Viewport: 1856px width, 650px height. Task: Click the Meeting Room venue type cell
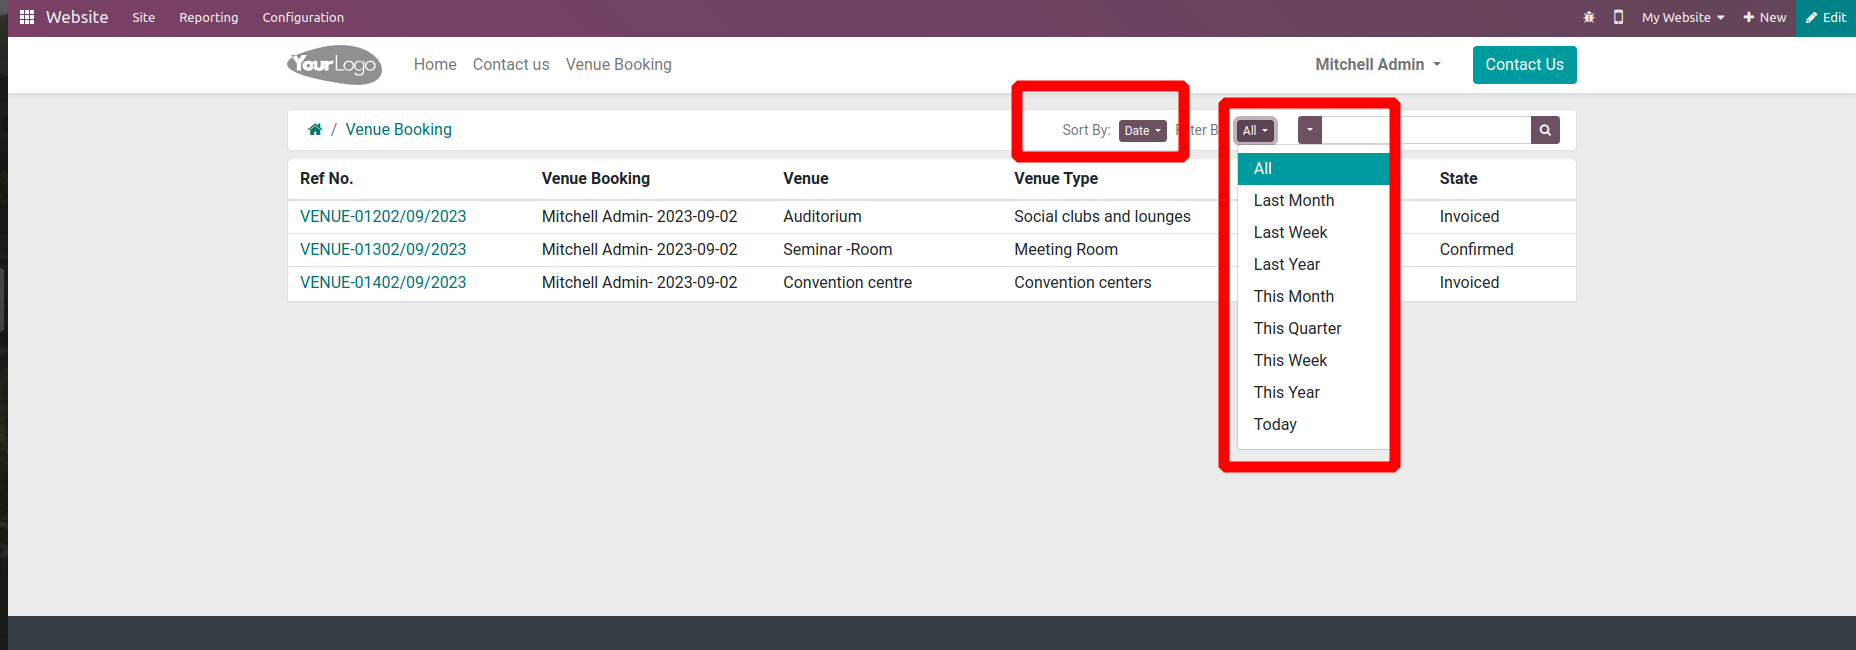pyautogui.click(x=1066, y=249)
